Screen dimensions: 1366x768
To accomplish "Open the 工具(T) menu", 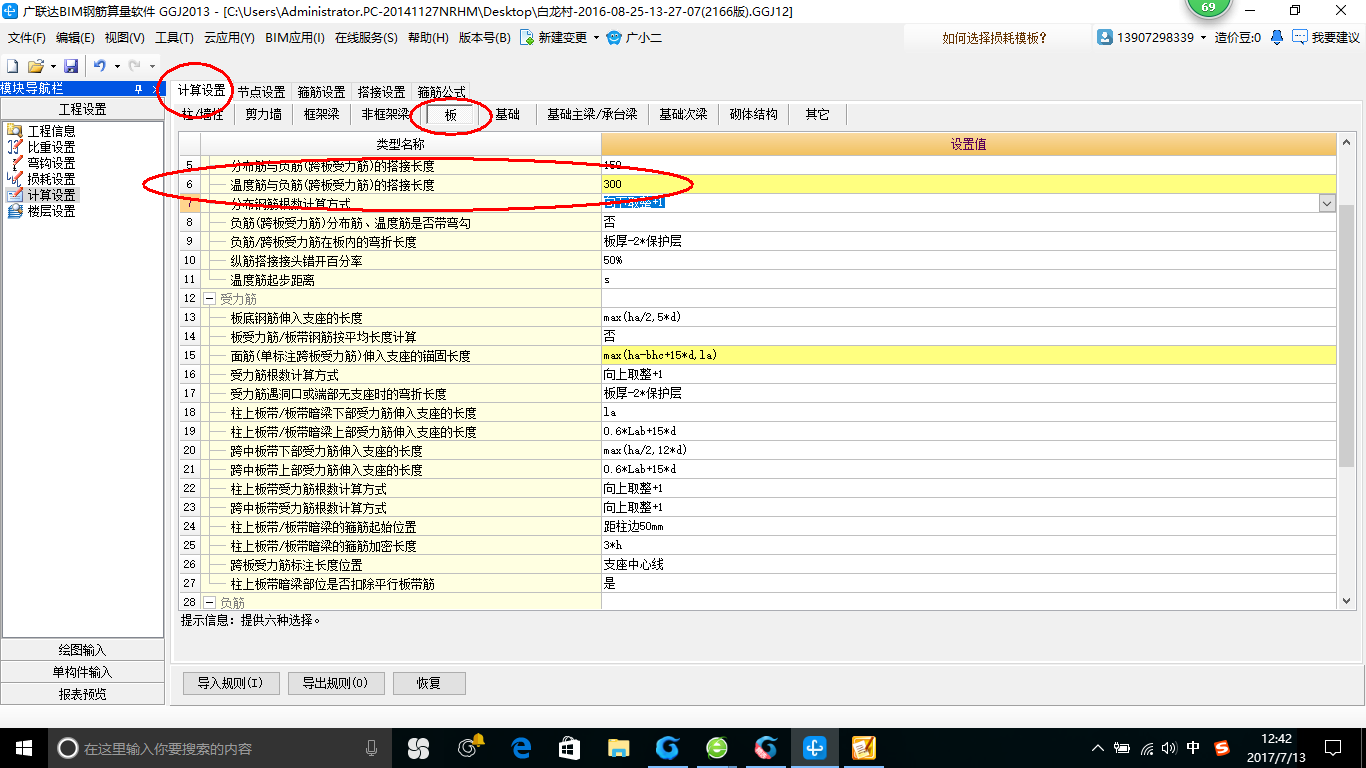I will coord(174,38).
